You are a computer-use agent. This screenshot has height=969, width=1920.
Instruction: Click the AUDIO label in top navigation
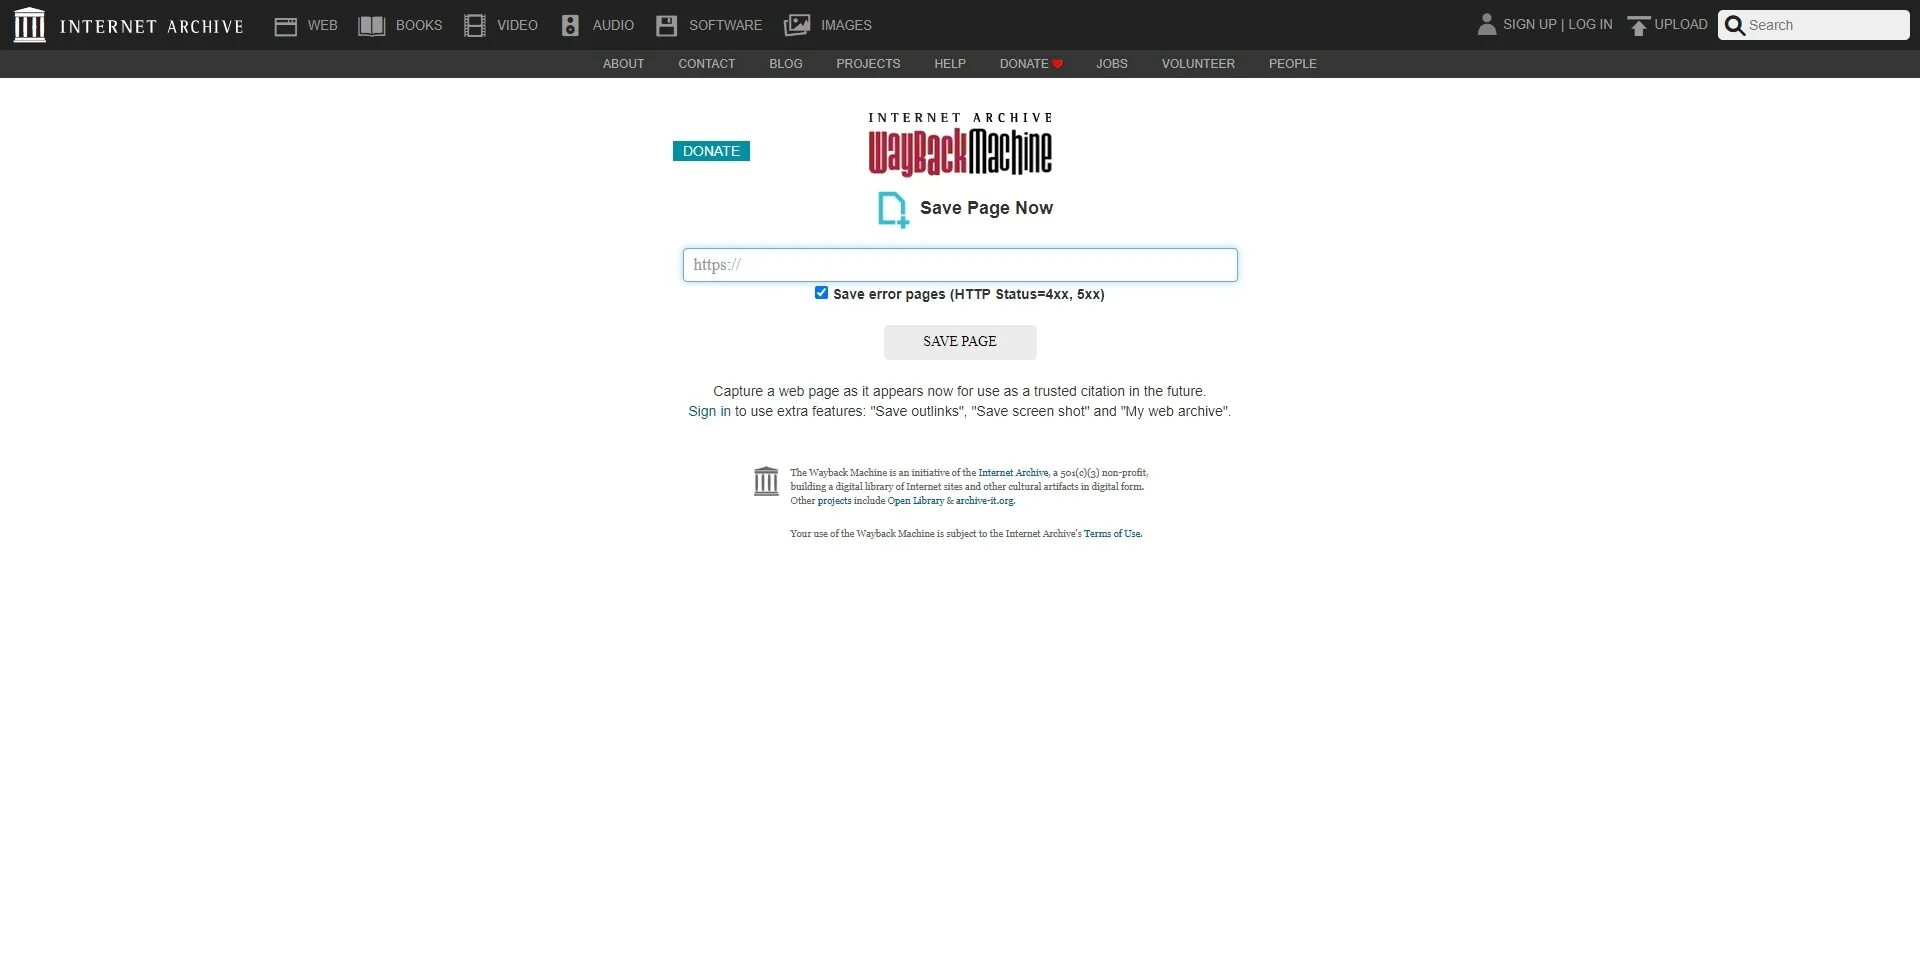613,25
